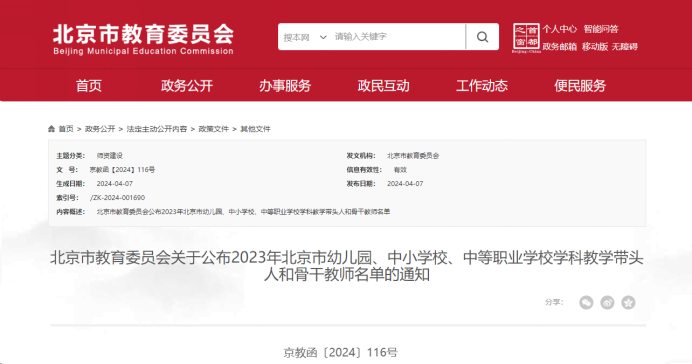The image size is (692, 364).
Task: Open 智能问答 link in header
Action: [x=601, y=29]
